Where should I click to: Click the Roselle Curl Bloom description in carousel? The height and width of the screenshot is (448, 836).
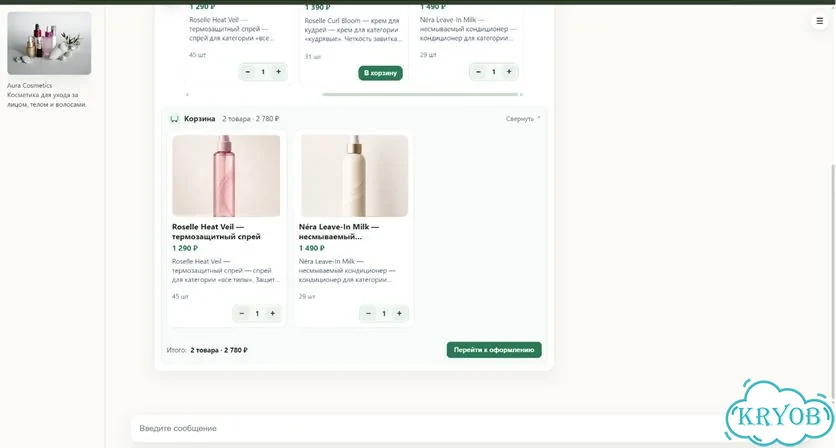(353, 30)
